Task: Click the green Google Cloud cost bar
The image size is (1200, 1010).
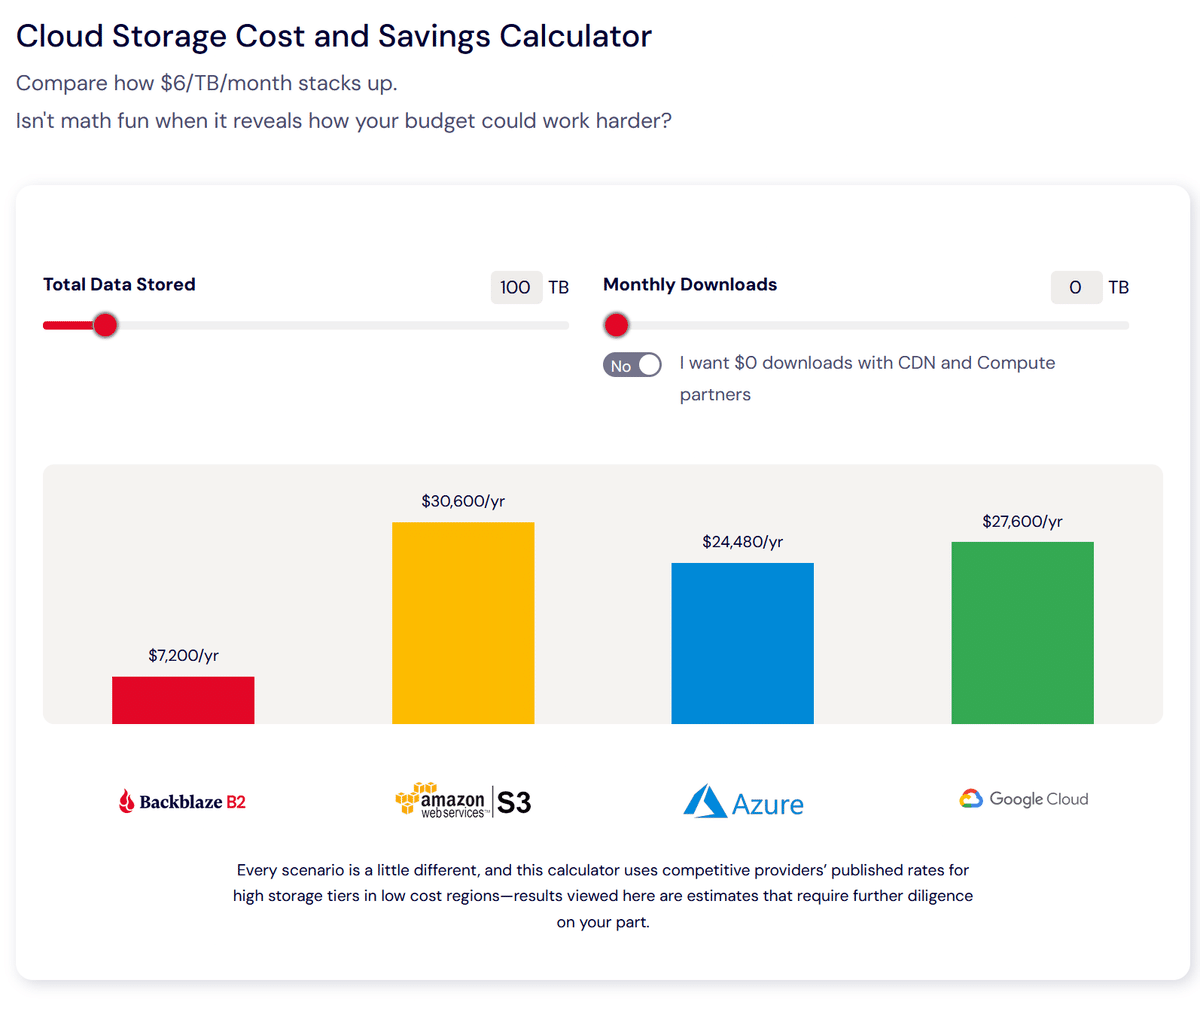Action: coord(1023,632)
